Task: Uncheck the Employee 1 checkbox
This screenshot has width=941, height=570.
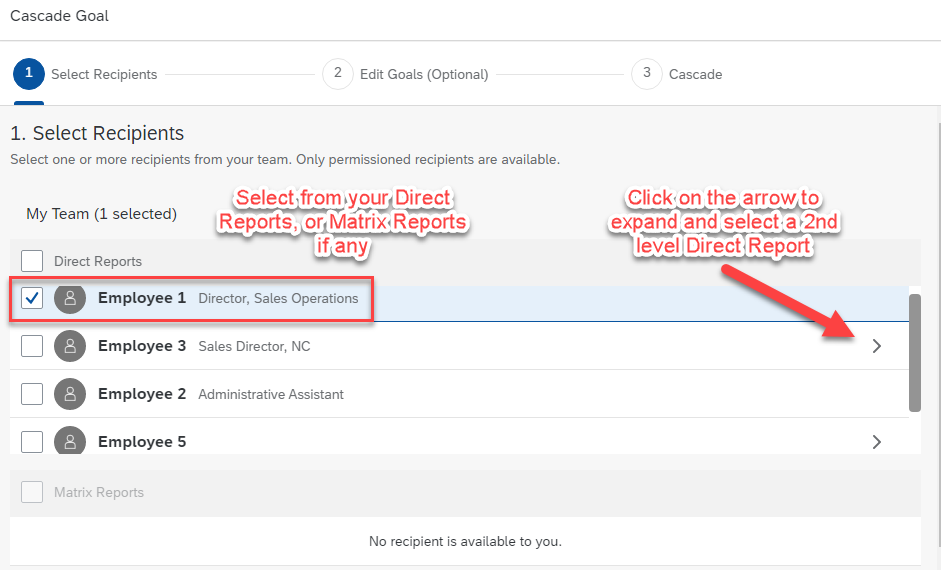Action: pyautogui.click(x=32, y=298)
